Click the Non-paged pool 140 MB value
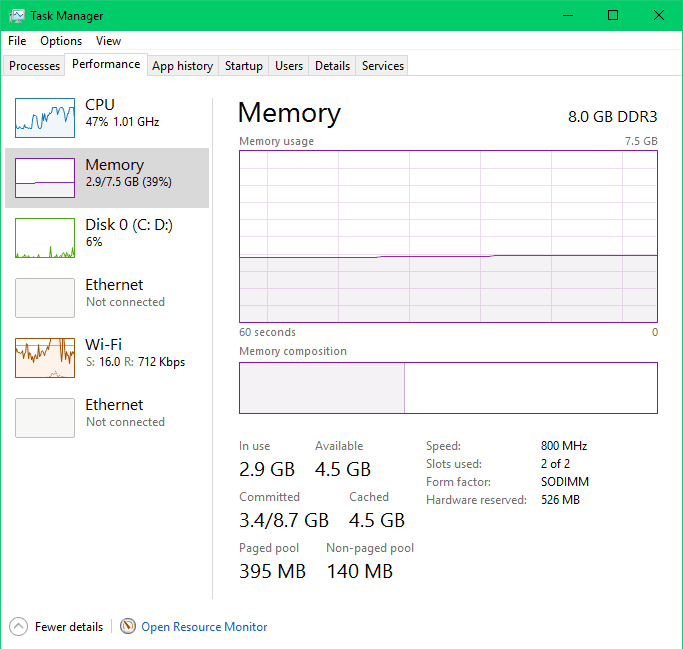This screenshot has width=683, height=649. coord(360,571)
